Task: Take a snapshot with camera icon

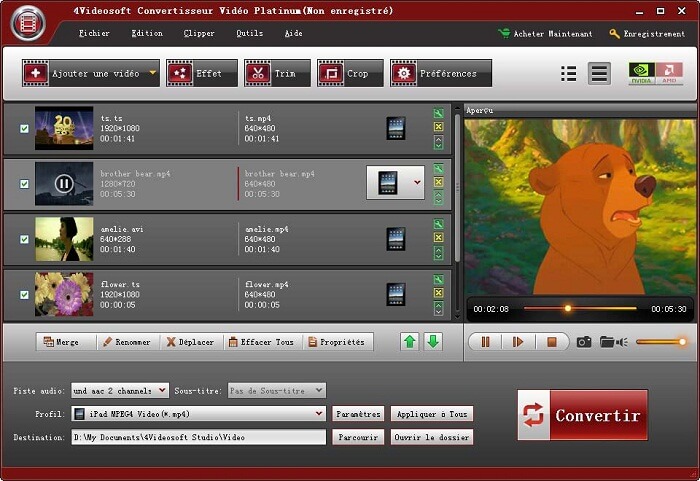Action: tap(583, 342)
